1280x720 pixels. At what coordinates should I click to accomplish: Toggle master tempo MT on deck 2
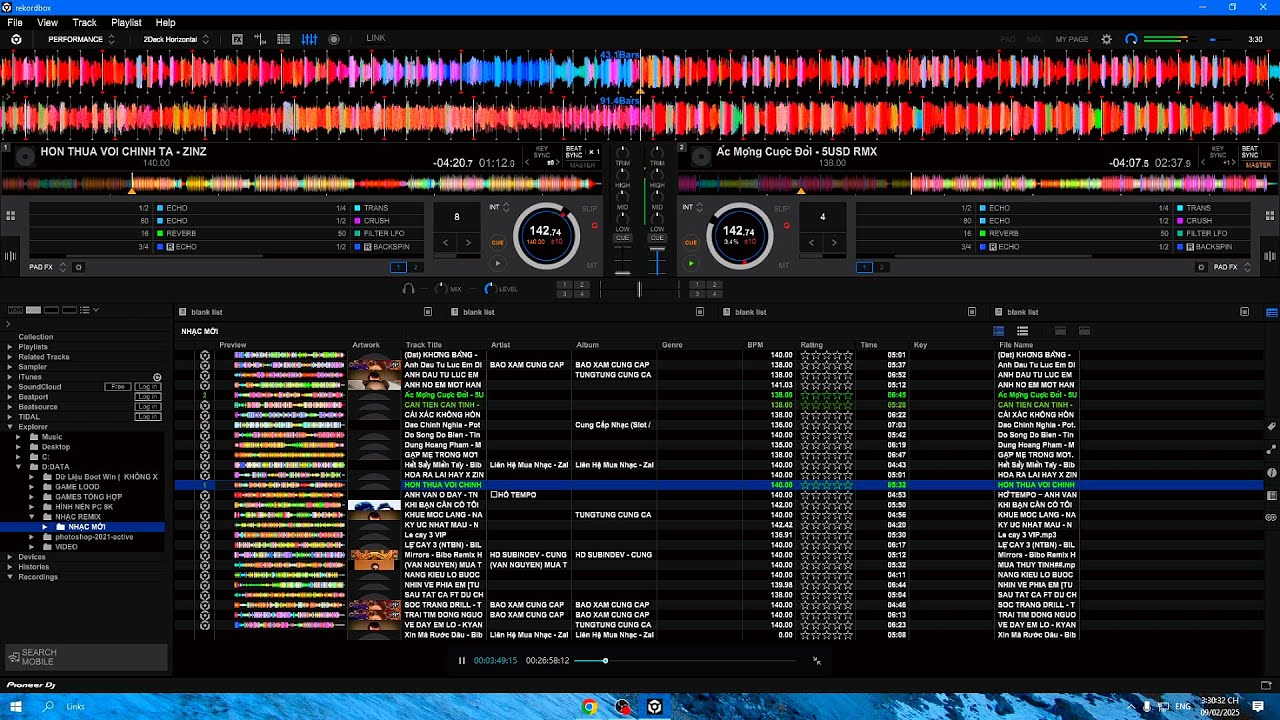pyautogui.click(x=784, y=265)
